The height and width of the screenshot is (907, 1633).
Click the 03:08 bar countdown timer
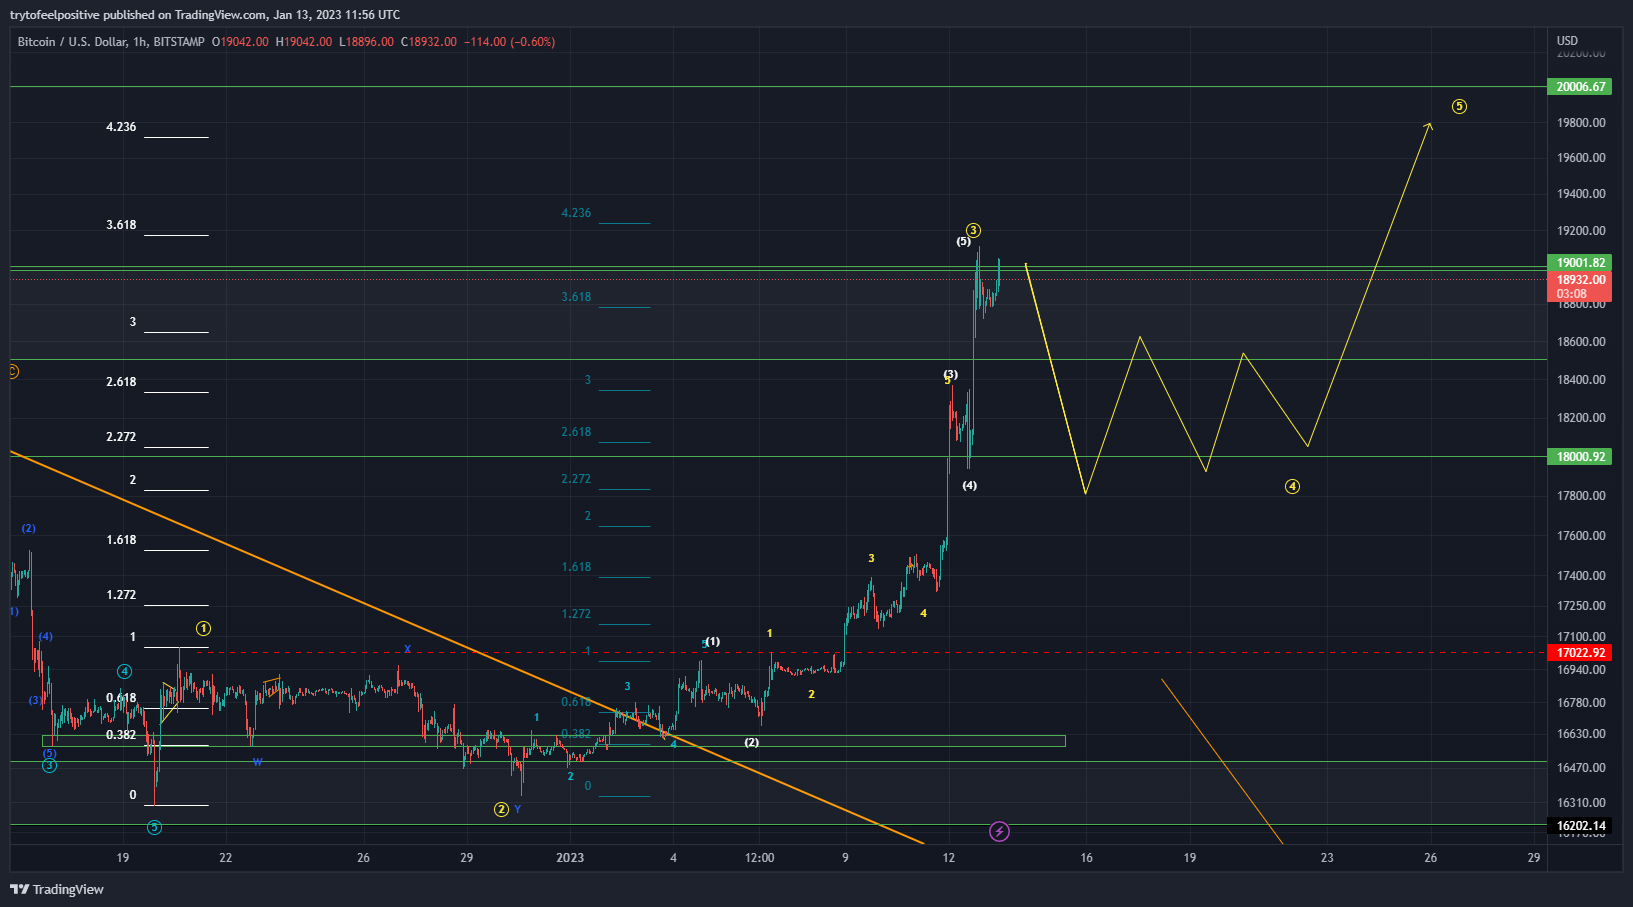1571,294
